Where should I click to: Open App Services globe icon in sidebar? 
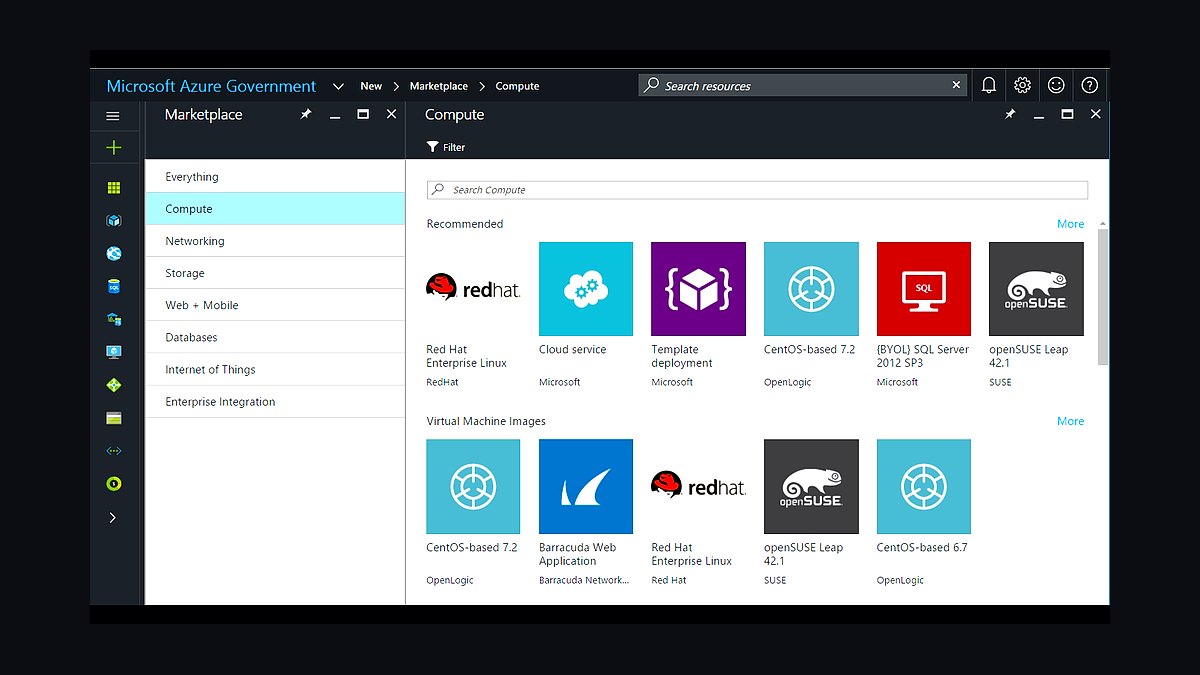(114, 254)
